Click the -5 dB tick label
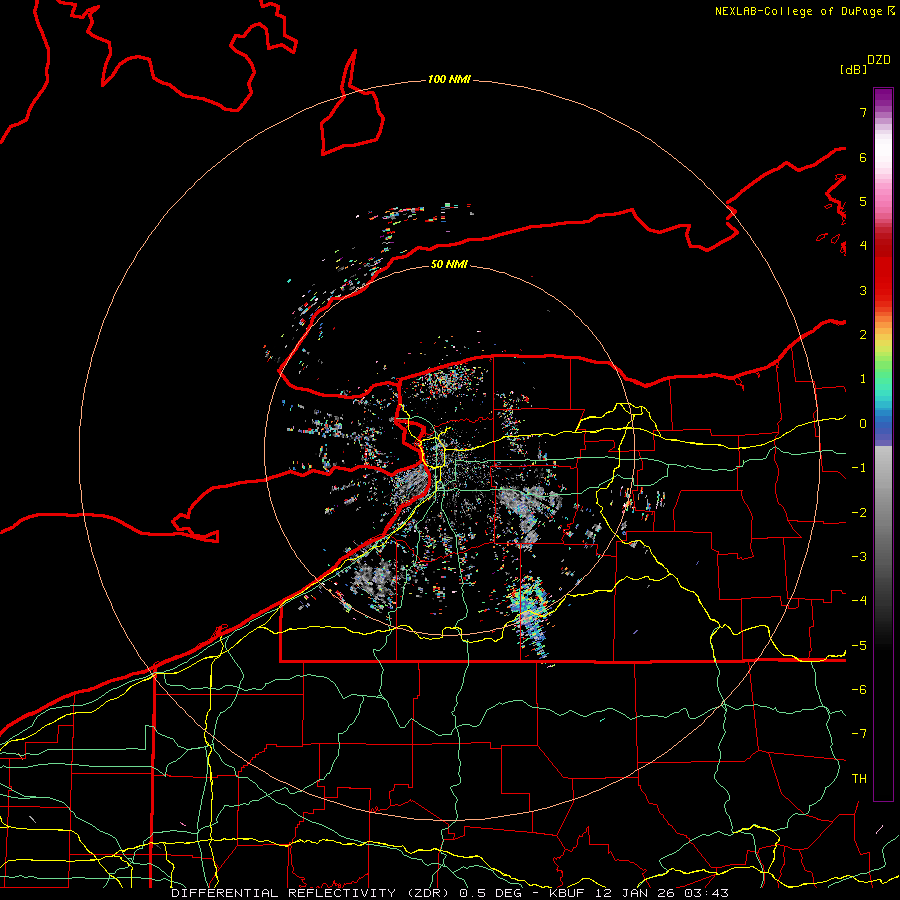Image resolution: width=900 pixels, height=900 pixels. 859,645
